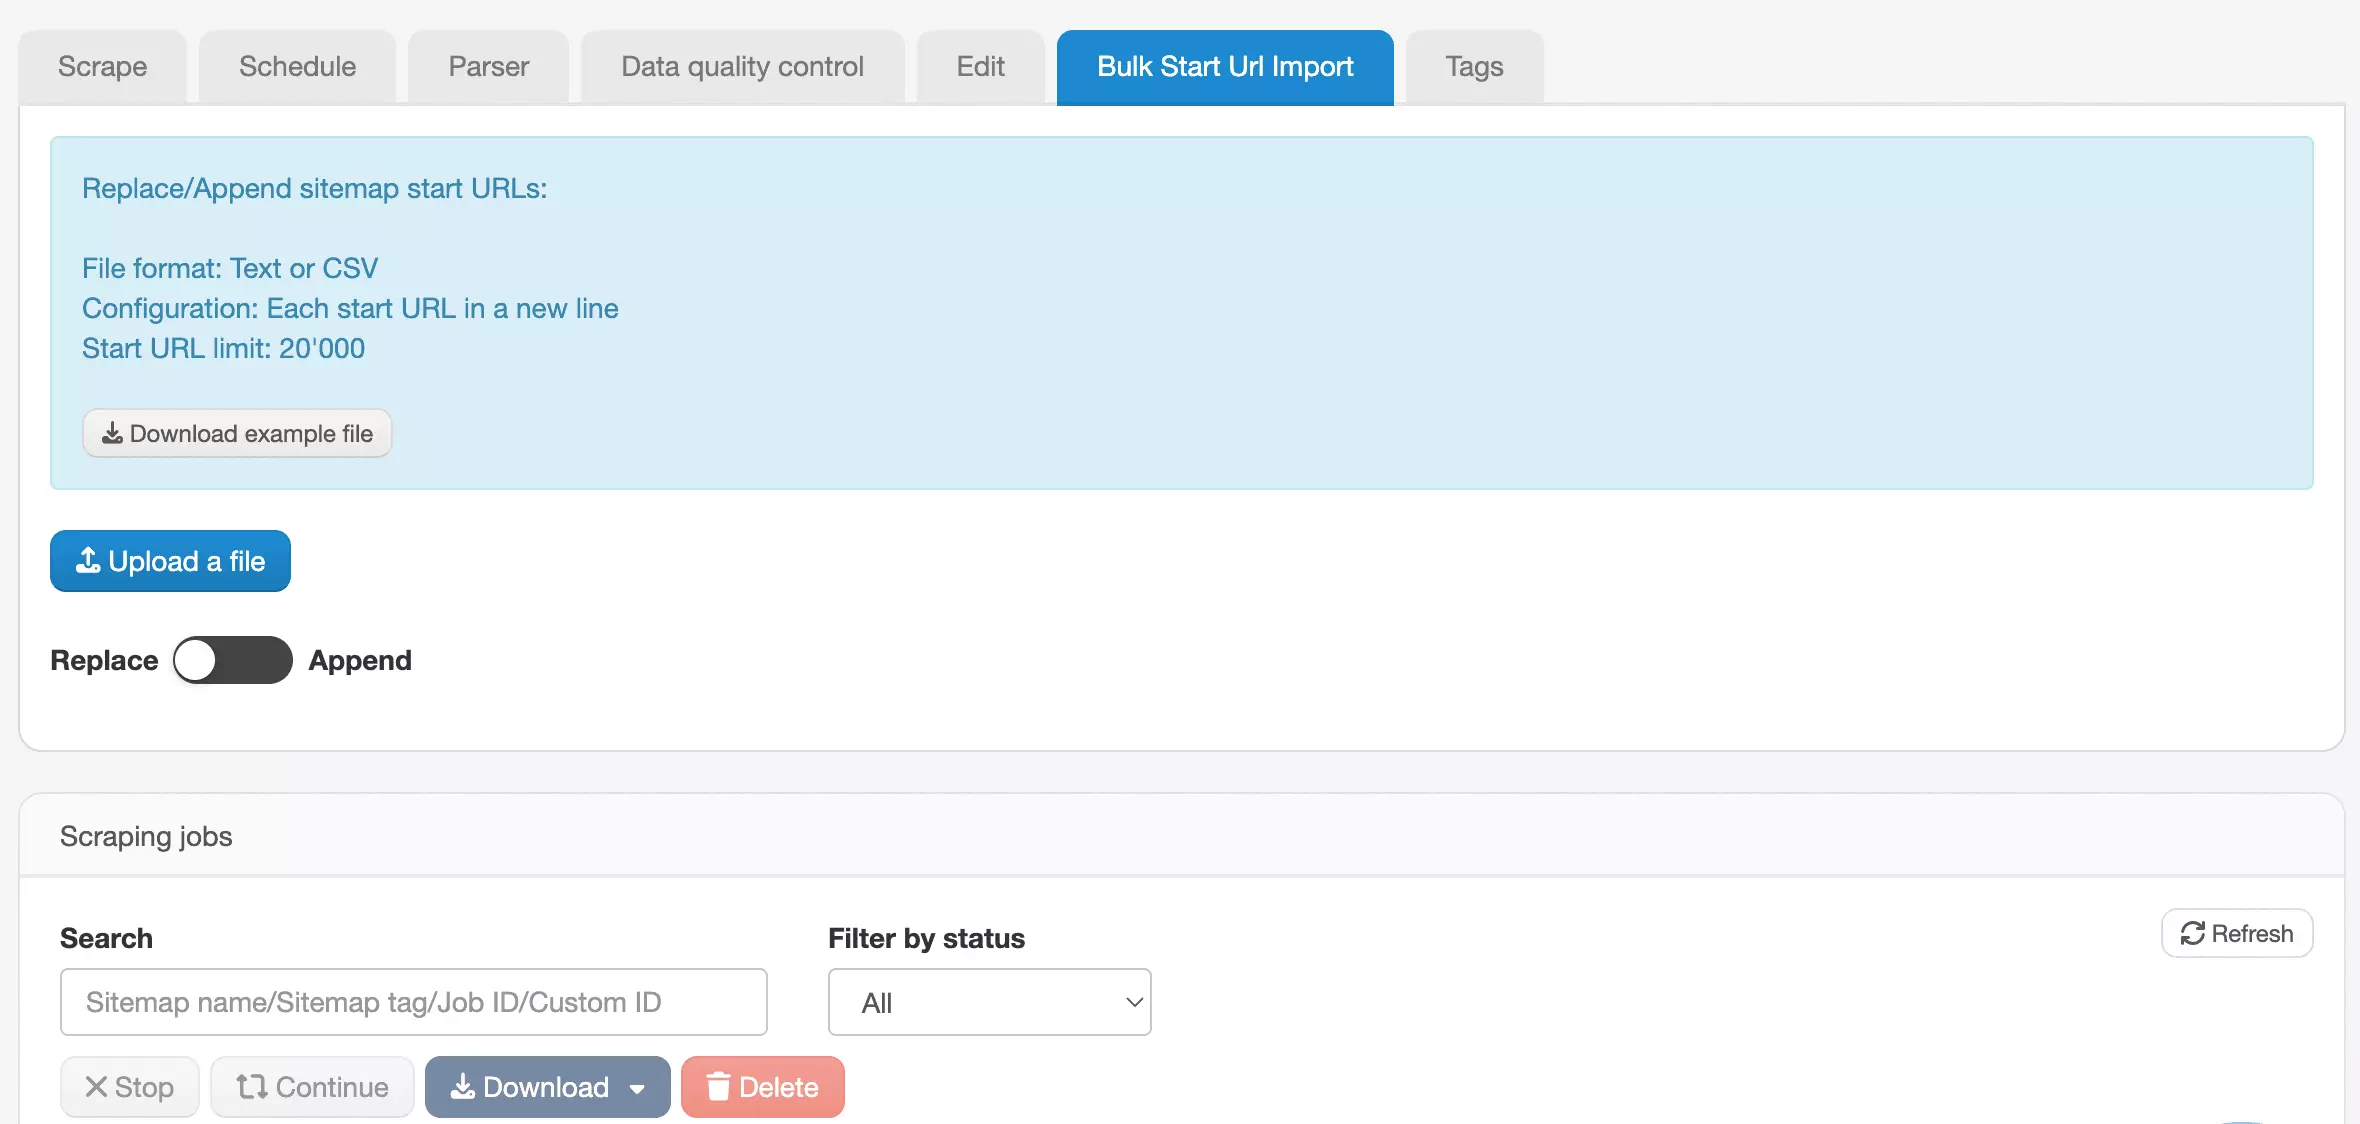Click the Start URL limit text
Screen dimensions: 2360x1124
point(223,348)
